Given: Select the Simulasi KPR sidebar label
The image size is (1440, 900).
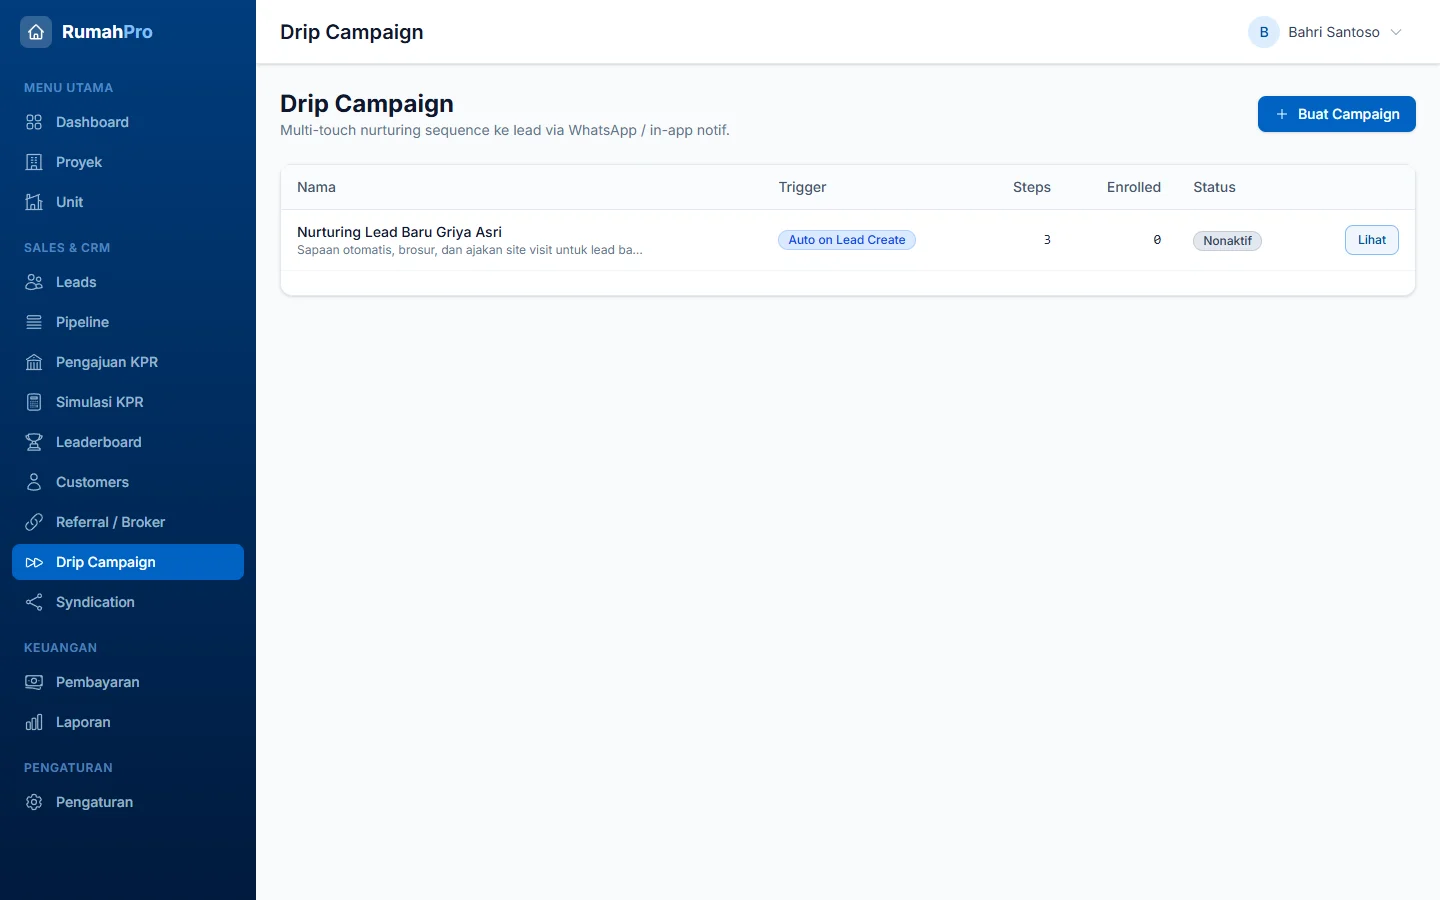Looking at the screenshot, I should 100,402.
